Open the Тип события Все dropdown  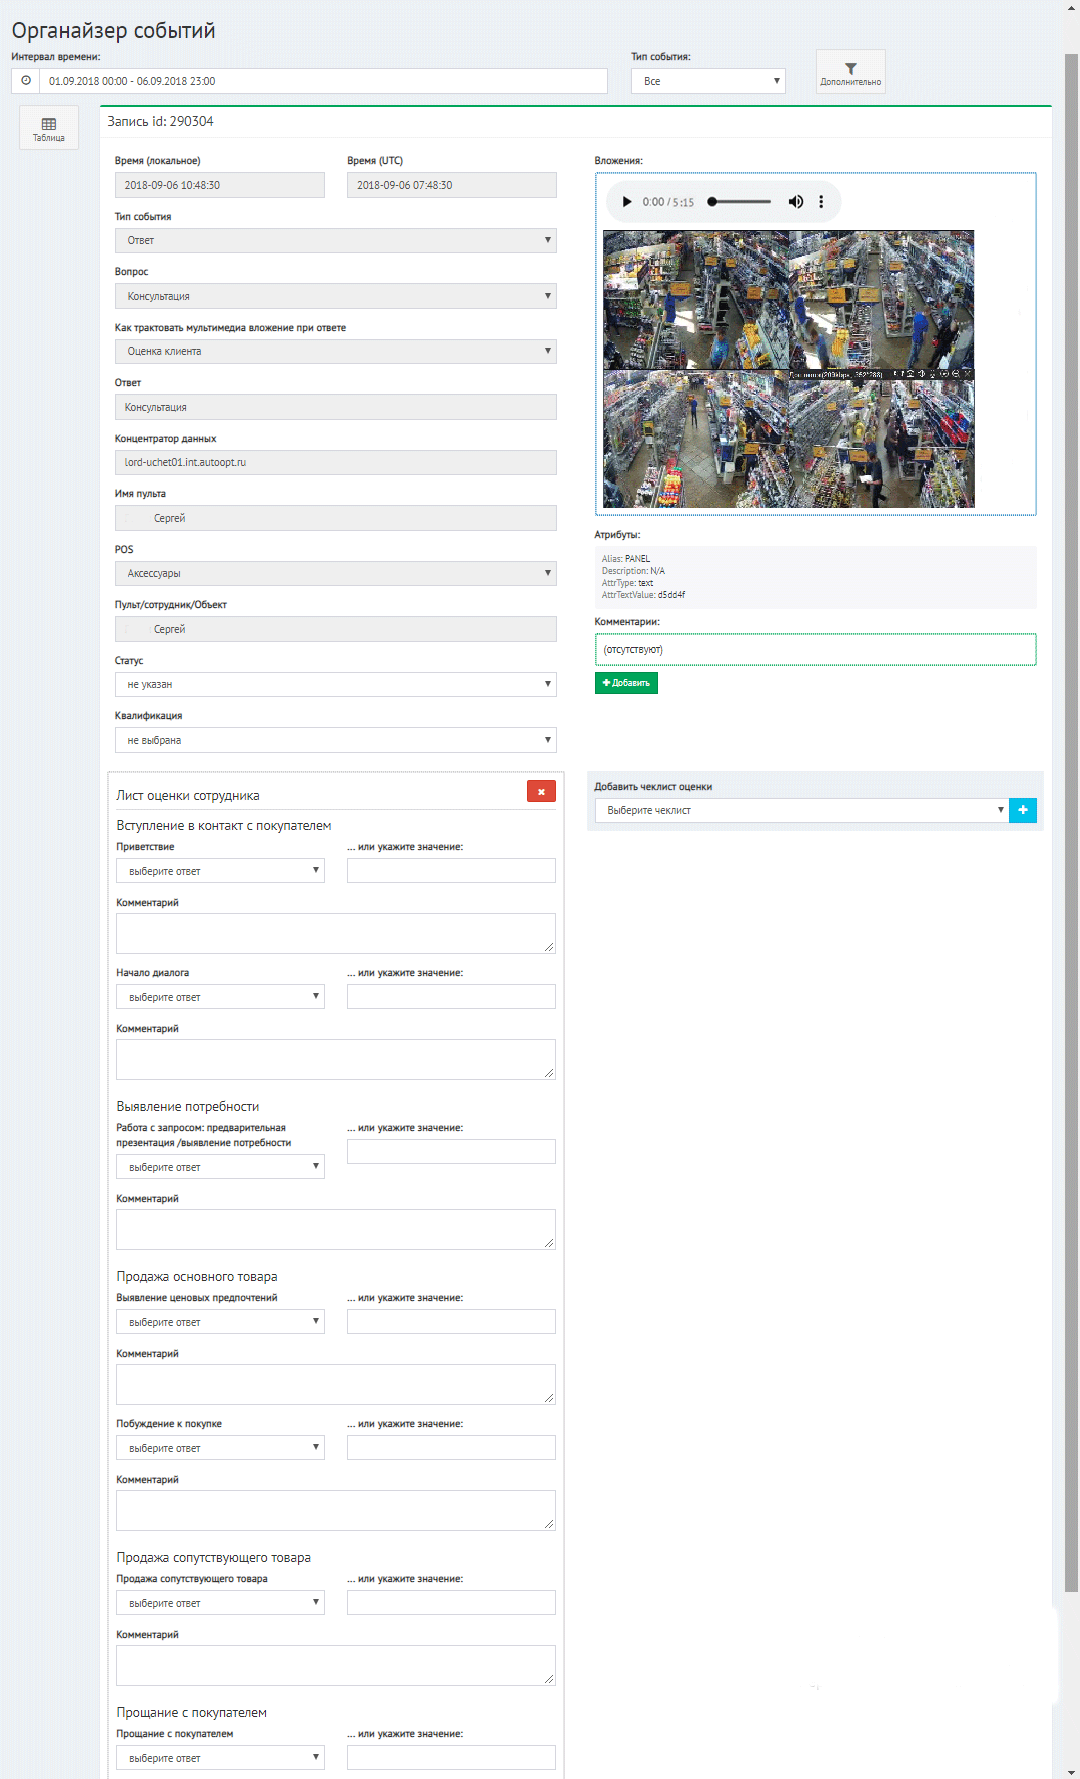click(x=708, y=81)
